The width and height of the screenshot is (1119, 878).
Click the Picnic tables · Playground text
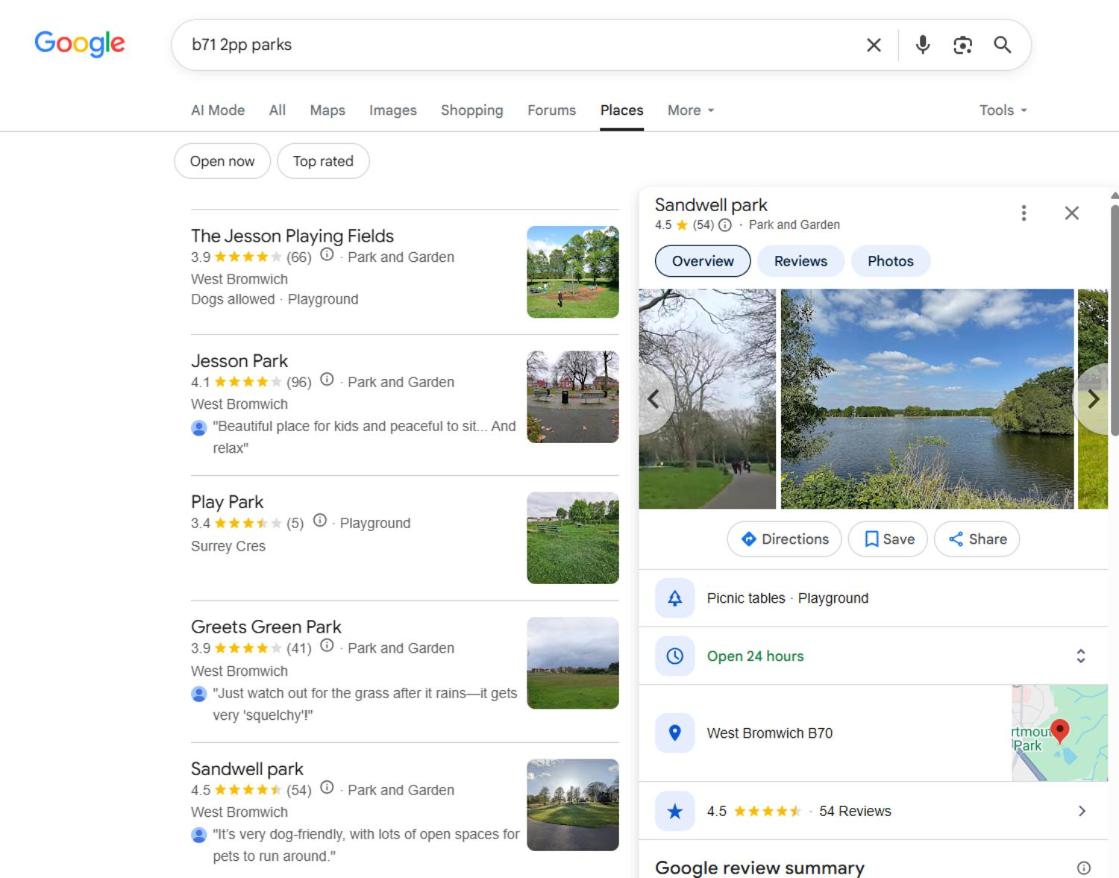coord(787,598)
